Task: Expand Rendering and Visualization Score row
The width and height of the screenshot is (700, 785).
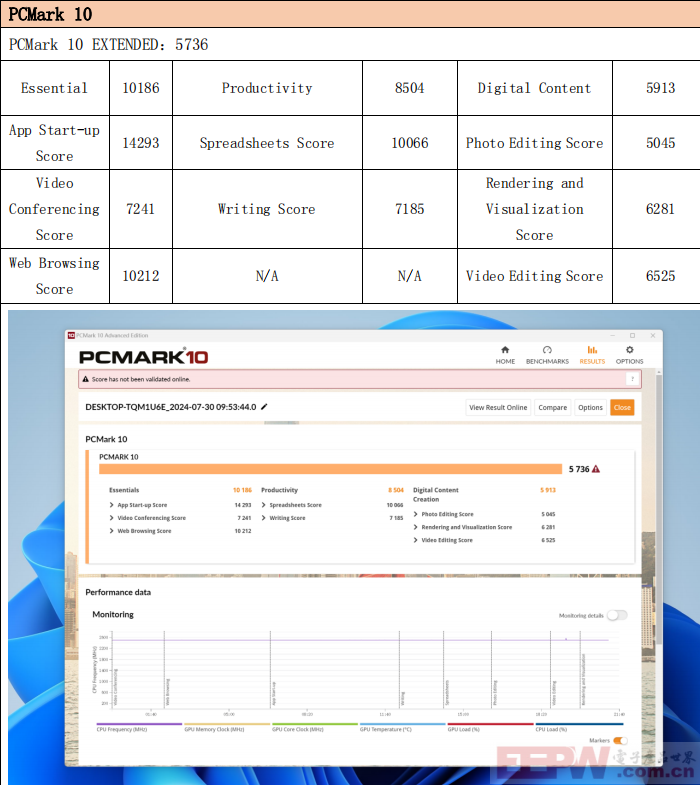Action: [416, 527]
